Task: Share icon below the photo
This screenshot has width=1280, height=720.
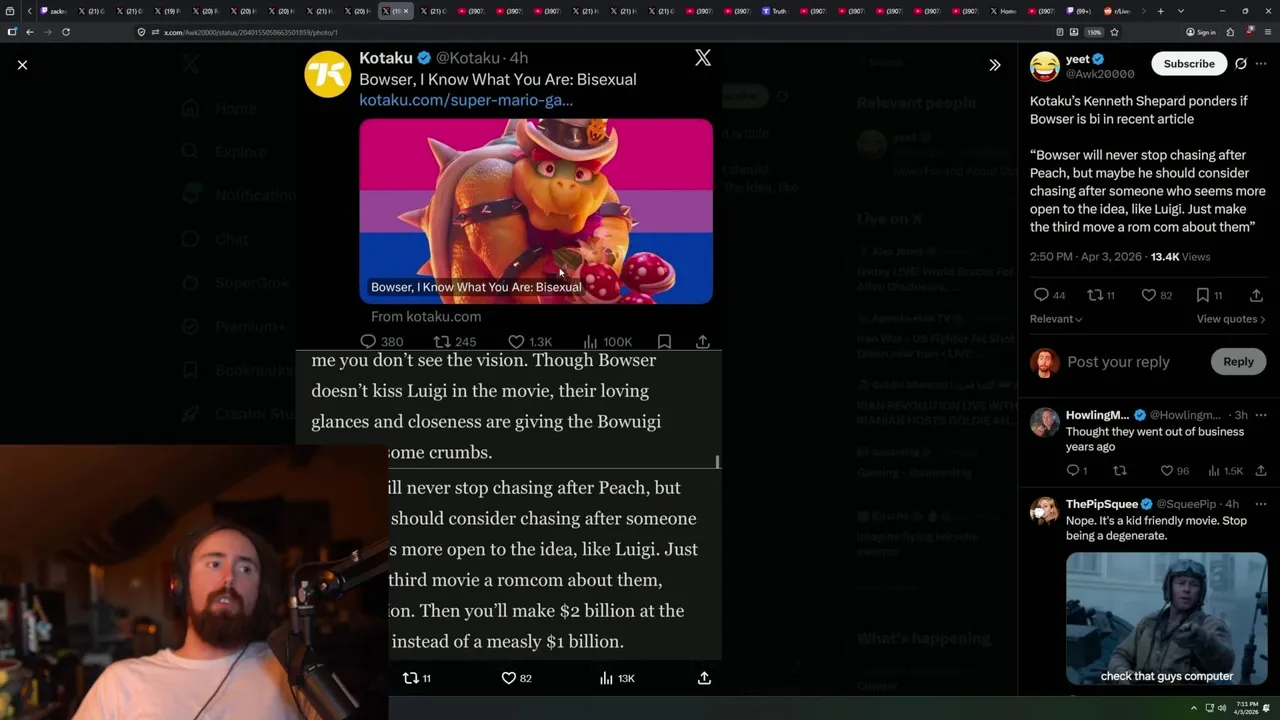Action: coord(704,678)
